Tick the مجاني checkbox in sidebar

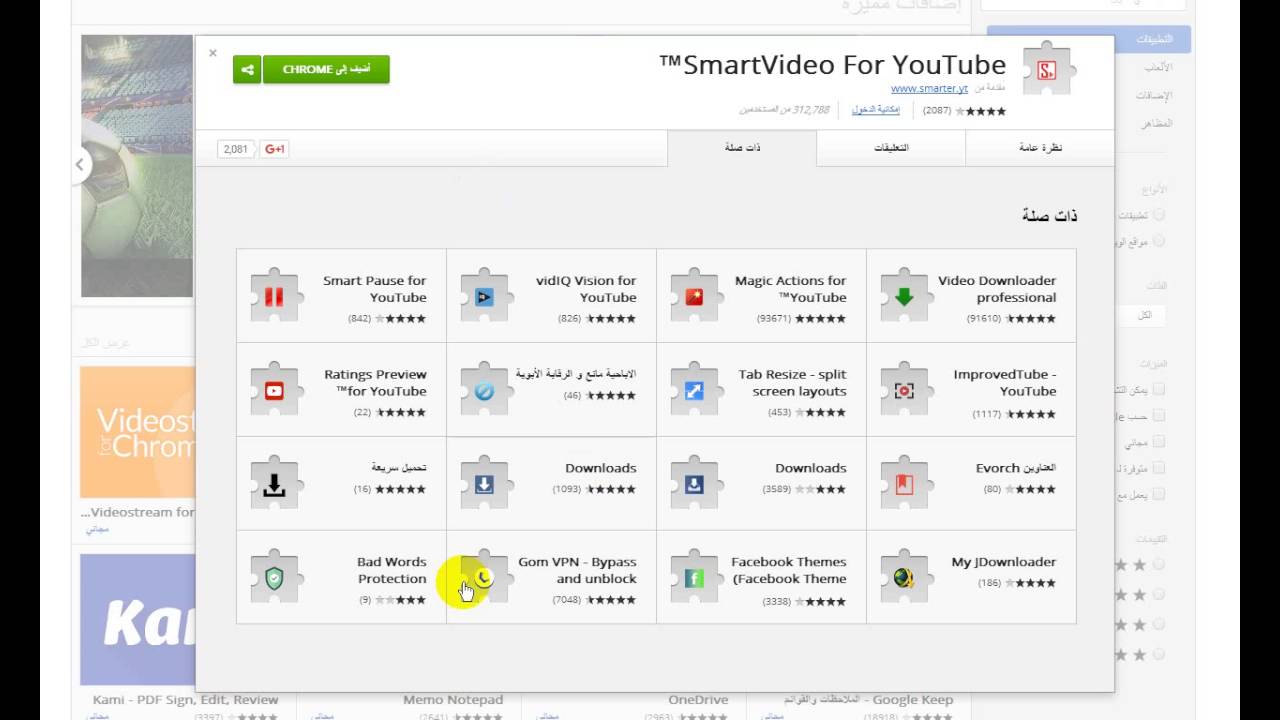point(1159,442)
